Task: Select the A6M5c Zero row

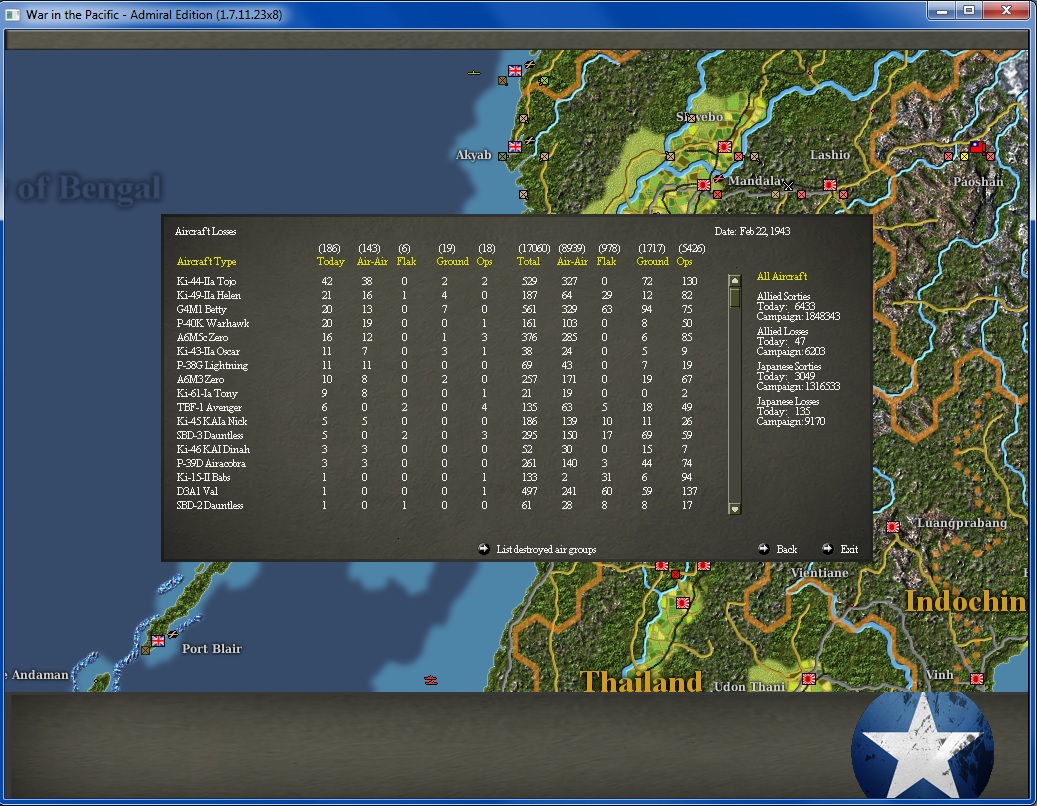Action: pyautogui.click(x=437, y=337)
